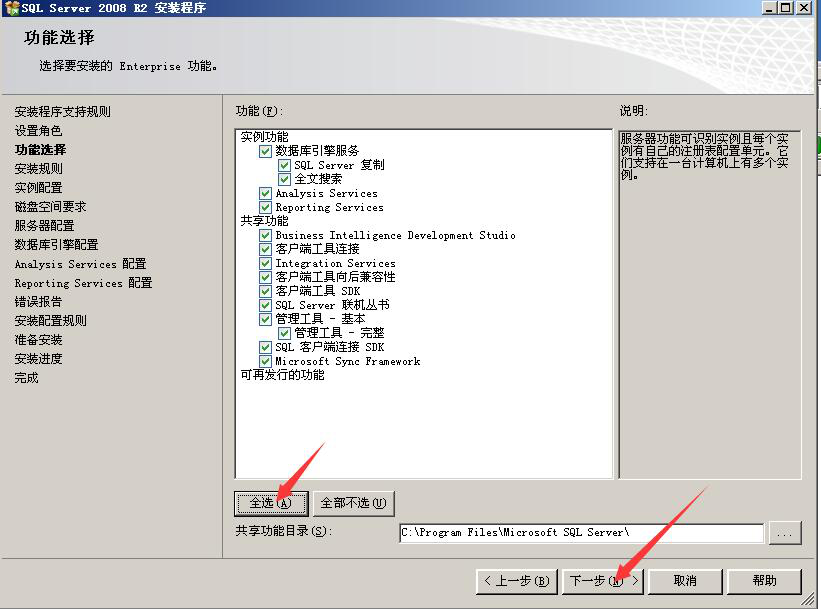Click 准备安装 step in sidebar
The height and width of the screenshot is (609, 821).
[x=38, y=340]
